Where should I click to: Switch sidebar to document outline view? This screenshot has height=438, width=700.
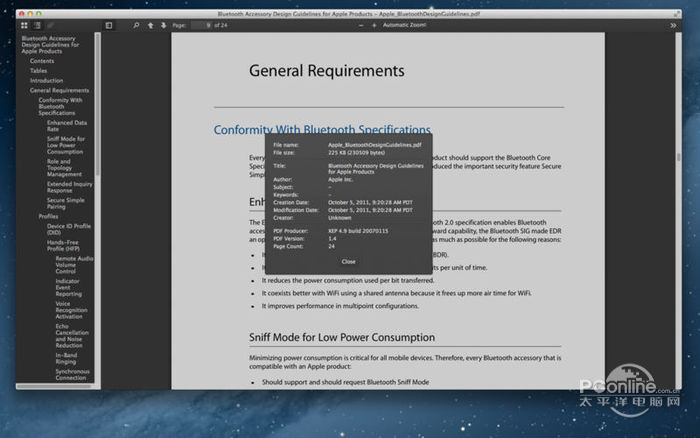(x=37, y=25)
